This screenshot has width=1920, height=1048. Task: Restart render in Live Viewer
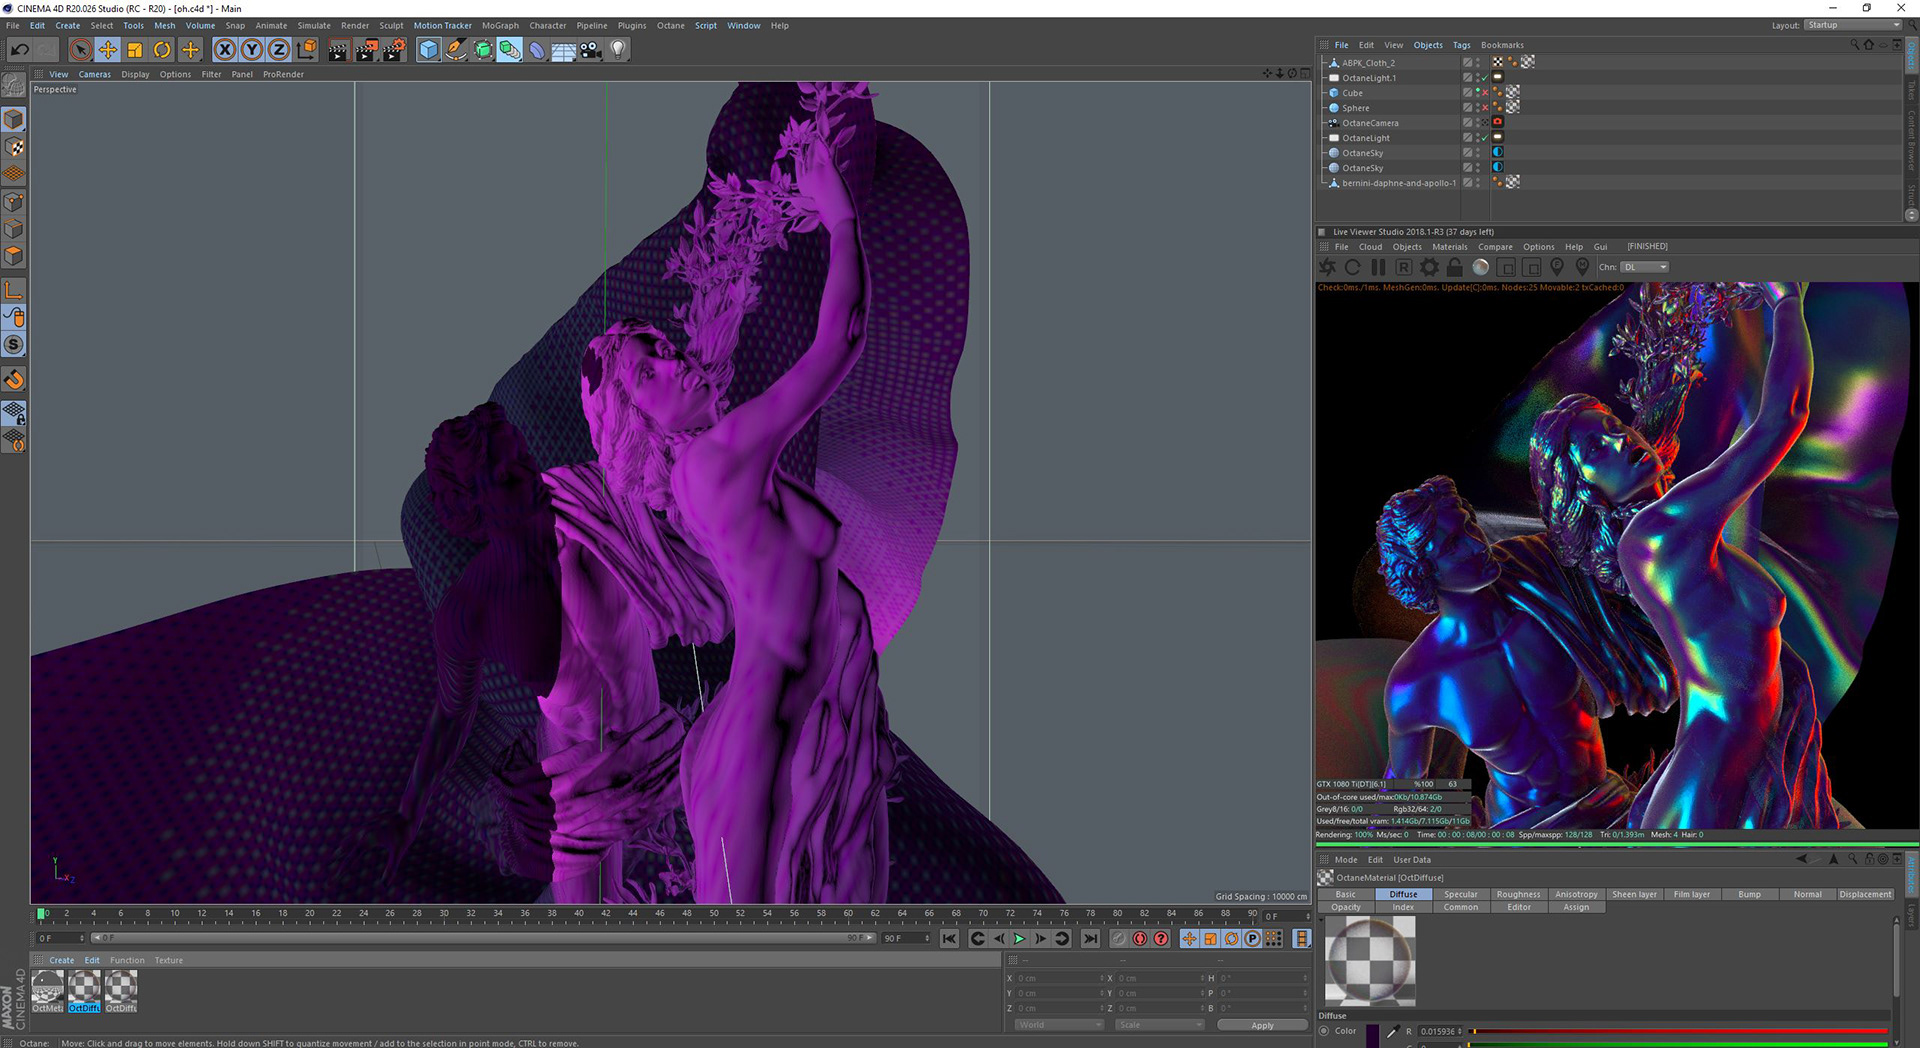[1352, 267]
